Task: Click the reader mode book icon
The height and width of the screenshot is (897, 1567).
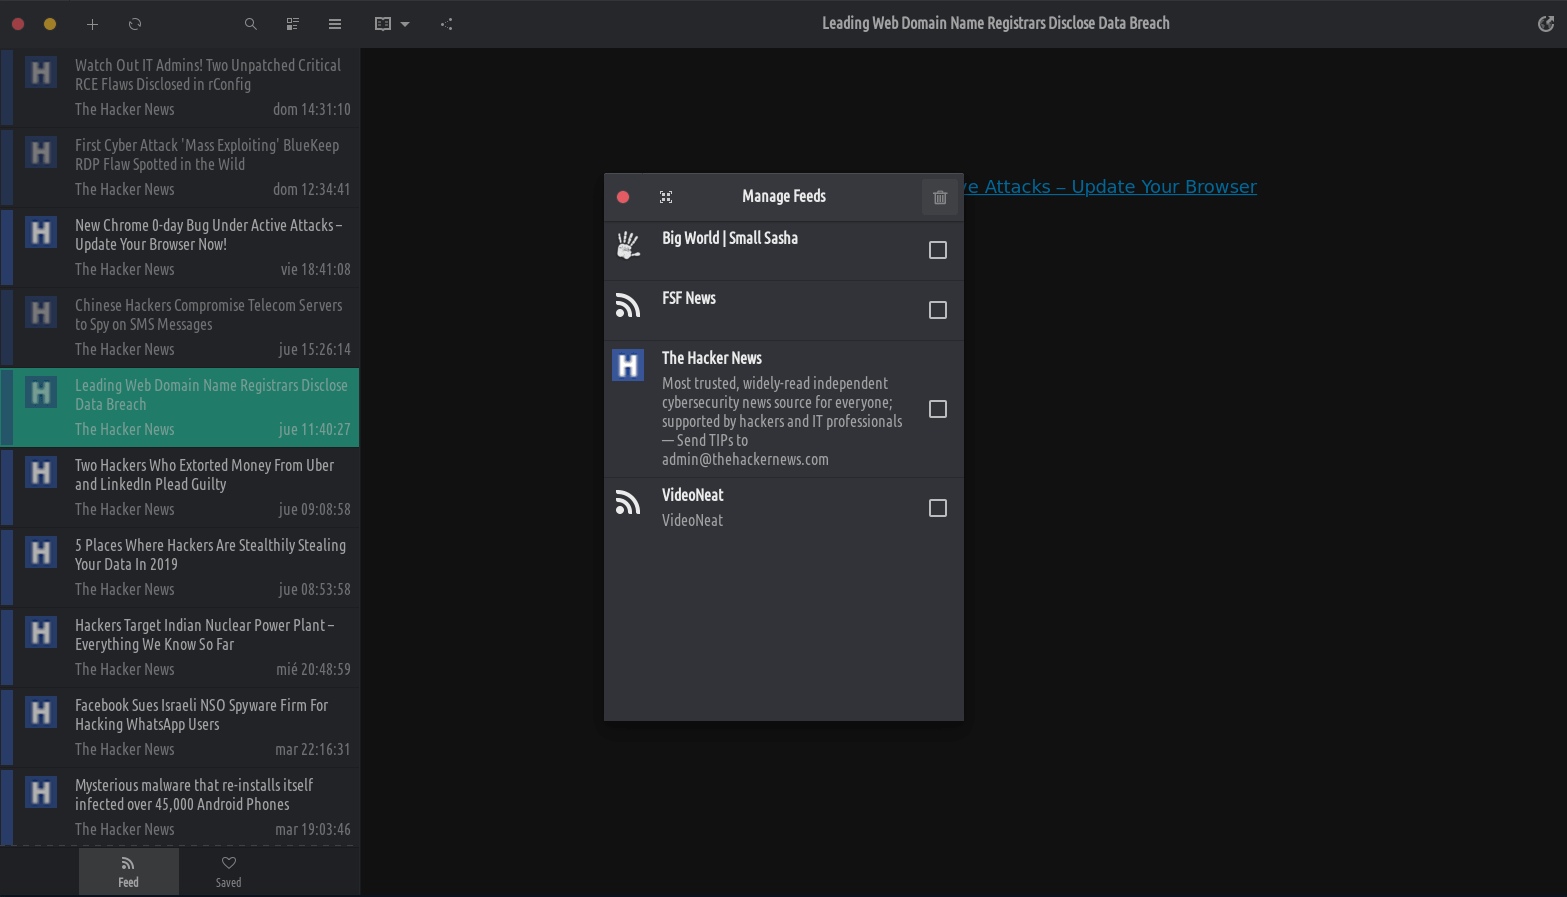Action: [x=383, y=24]
